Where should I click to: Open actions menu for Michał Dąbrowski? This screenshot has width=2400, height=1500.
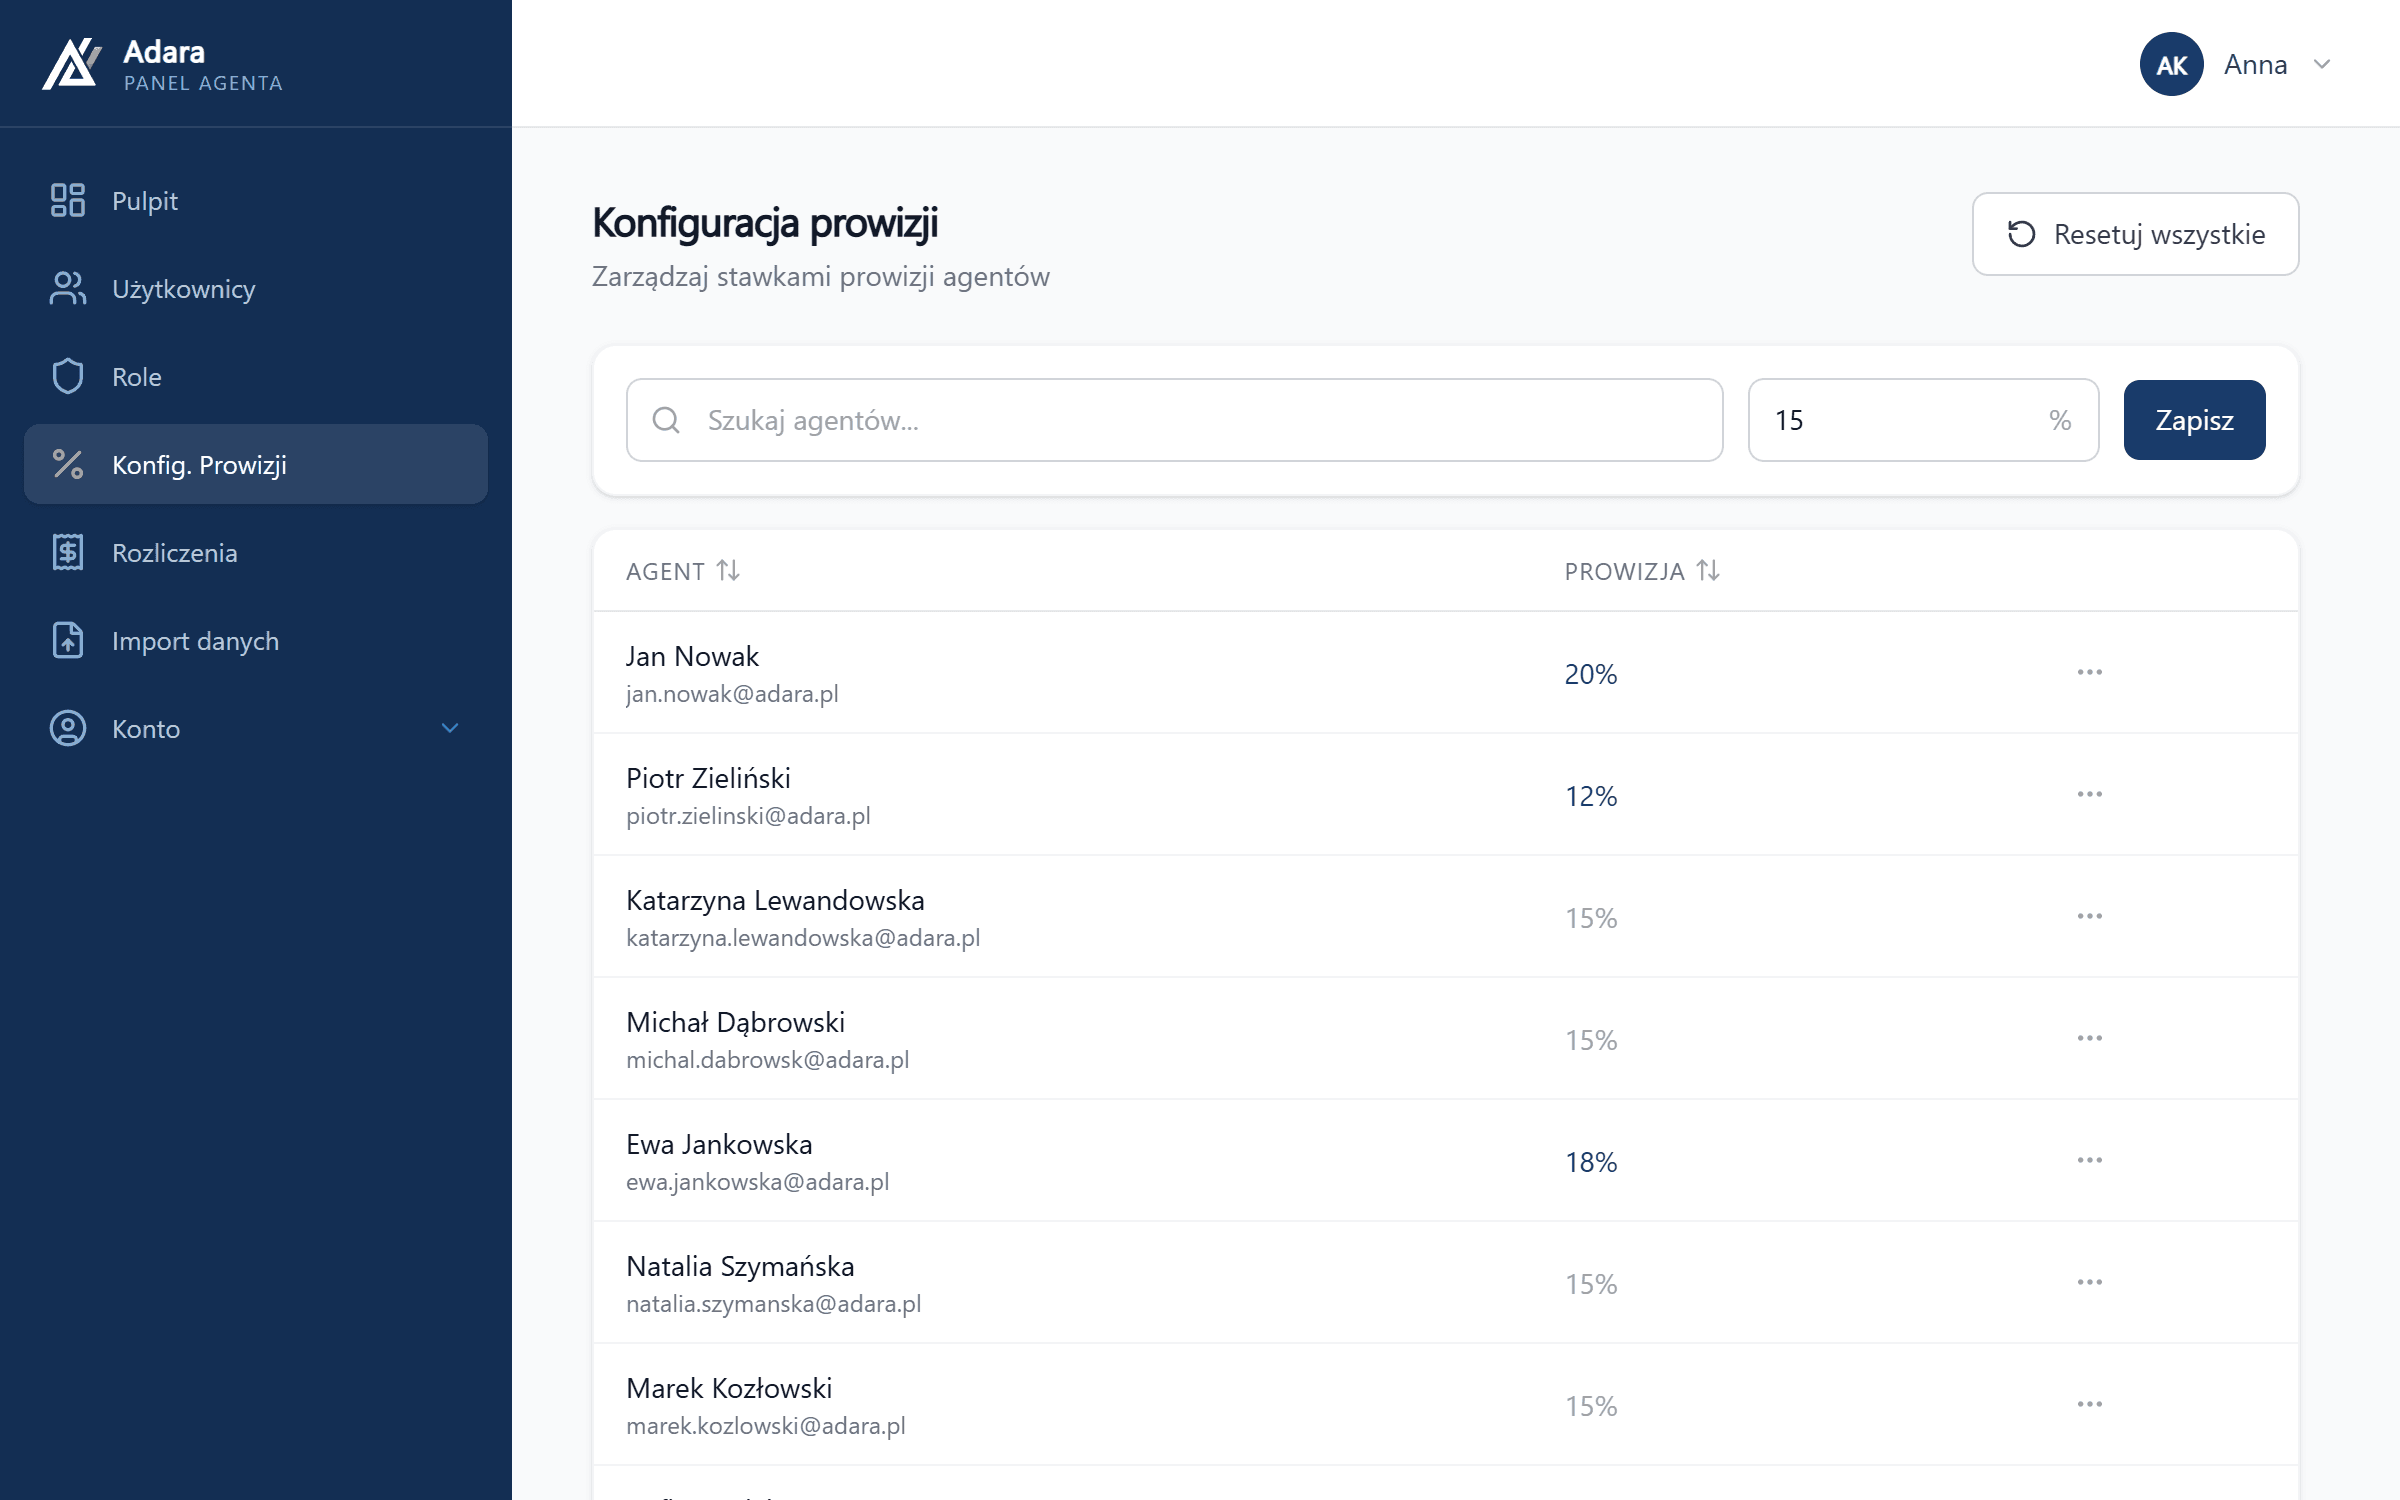2090,1038
